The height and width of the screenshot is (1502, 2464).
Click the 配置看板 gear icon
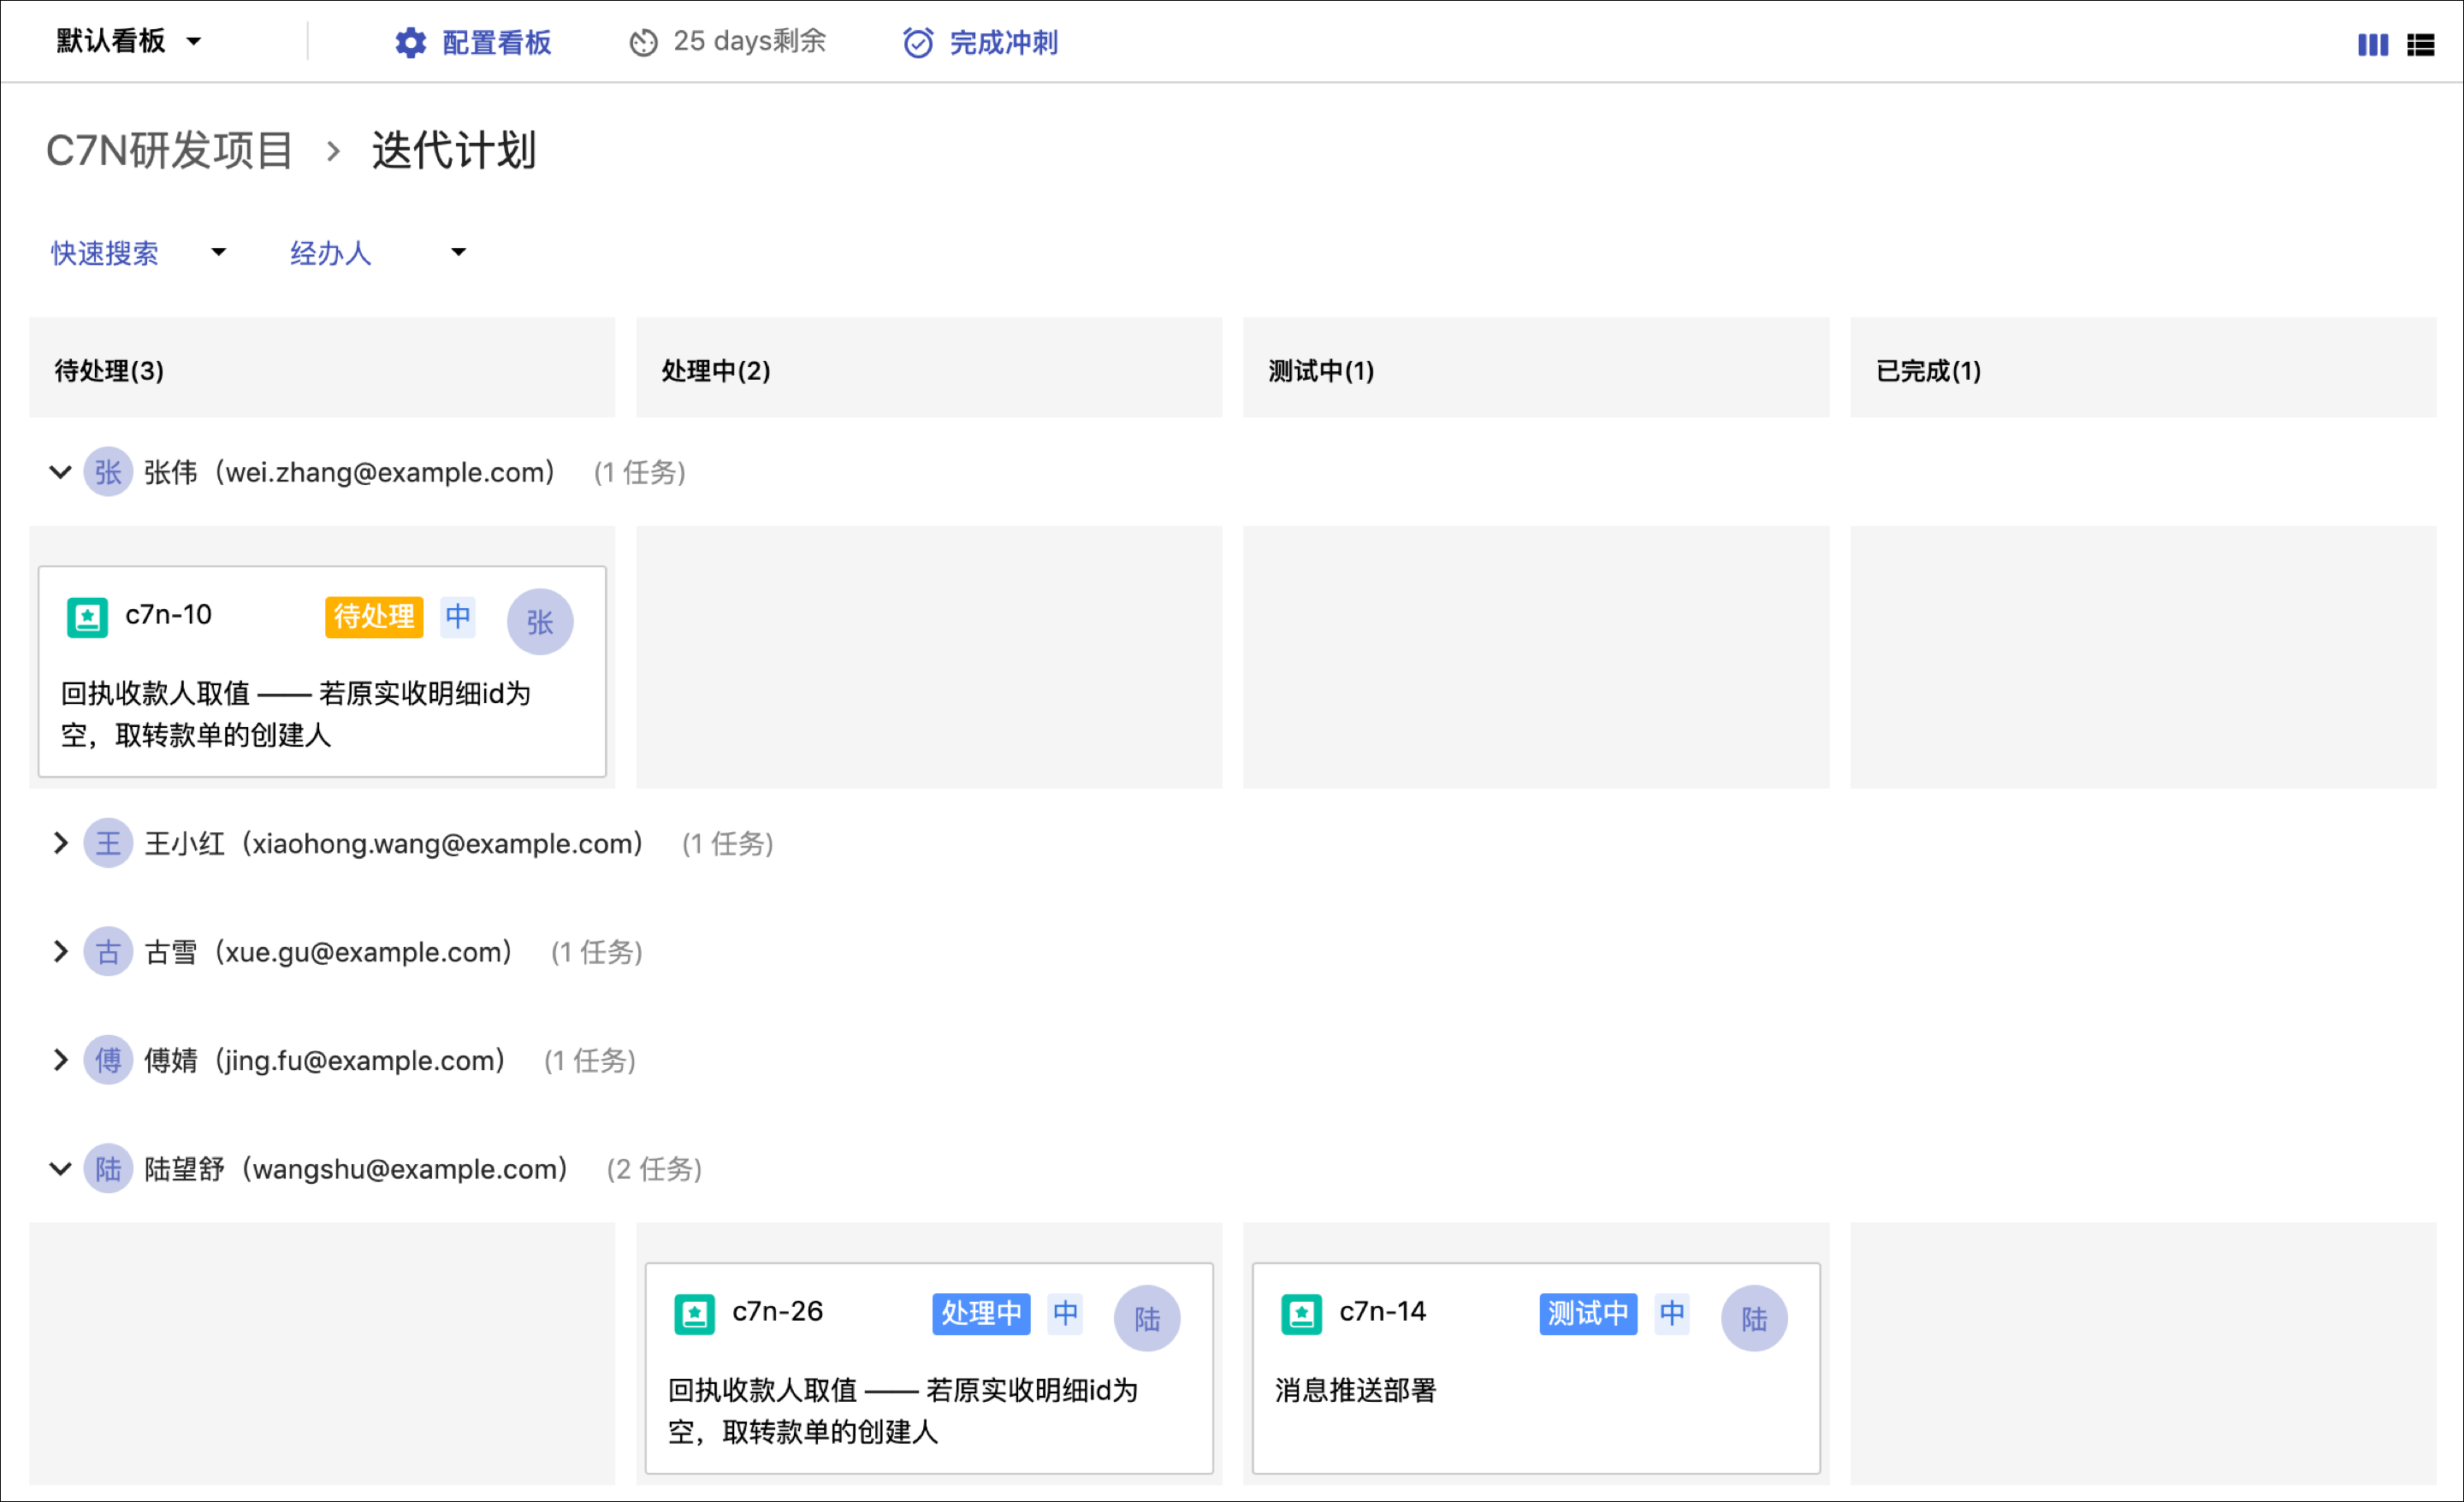(410, 42)
